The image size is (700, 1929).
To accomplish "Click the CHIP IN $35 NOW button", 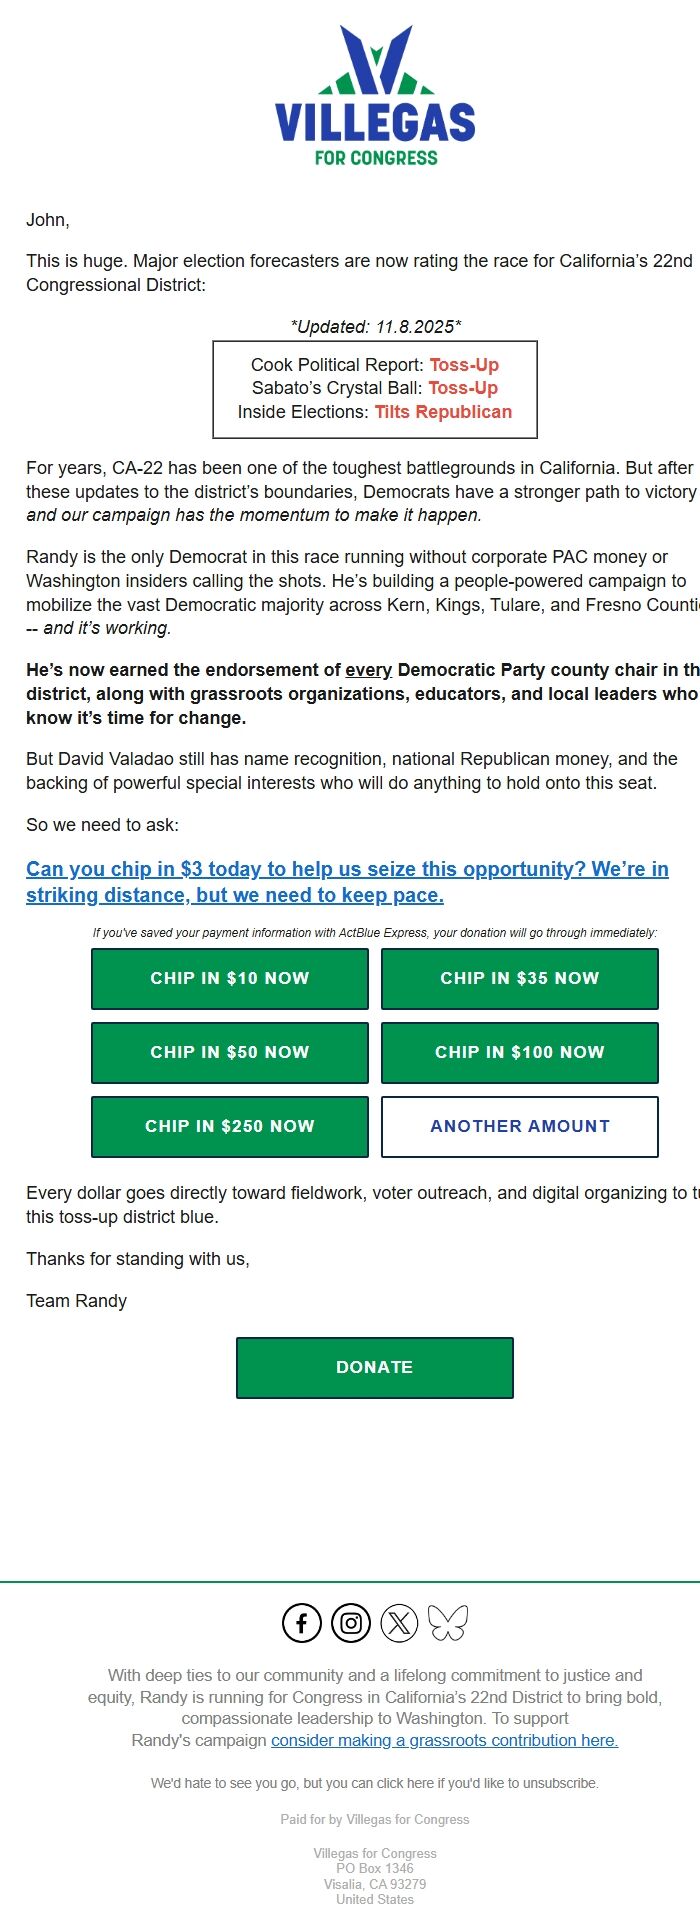I will tap(519, 978).
